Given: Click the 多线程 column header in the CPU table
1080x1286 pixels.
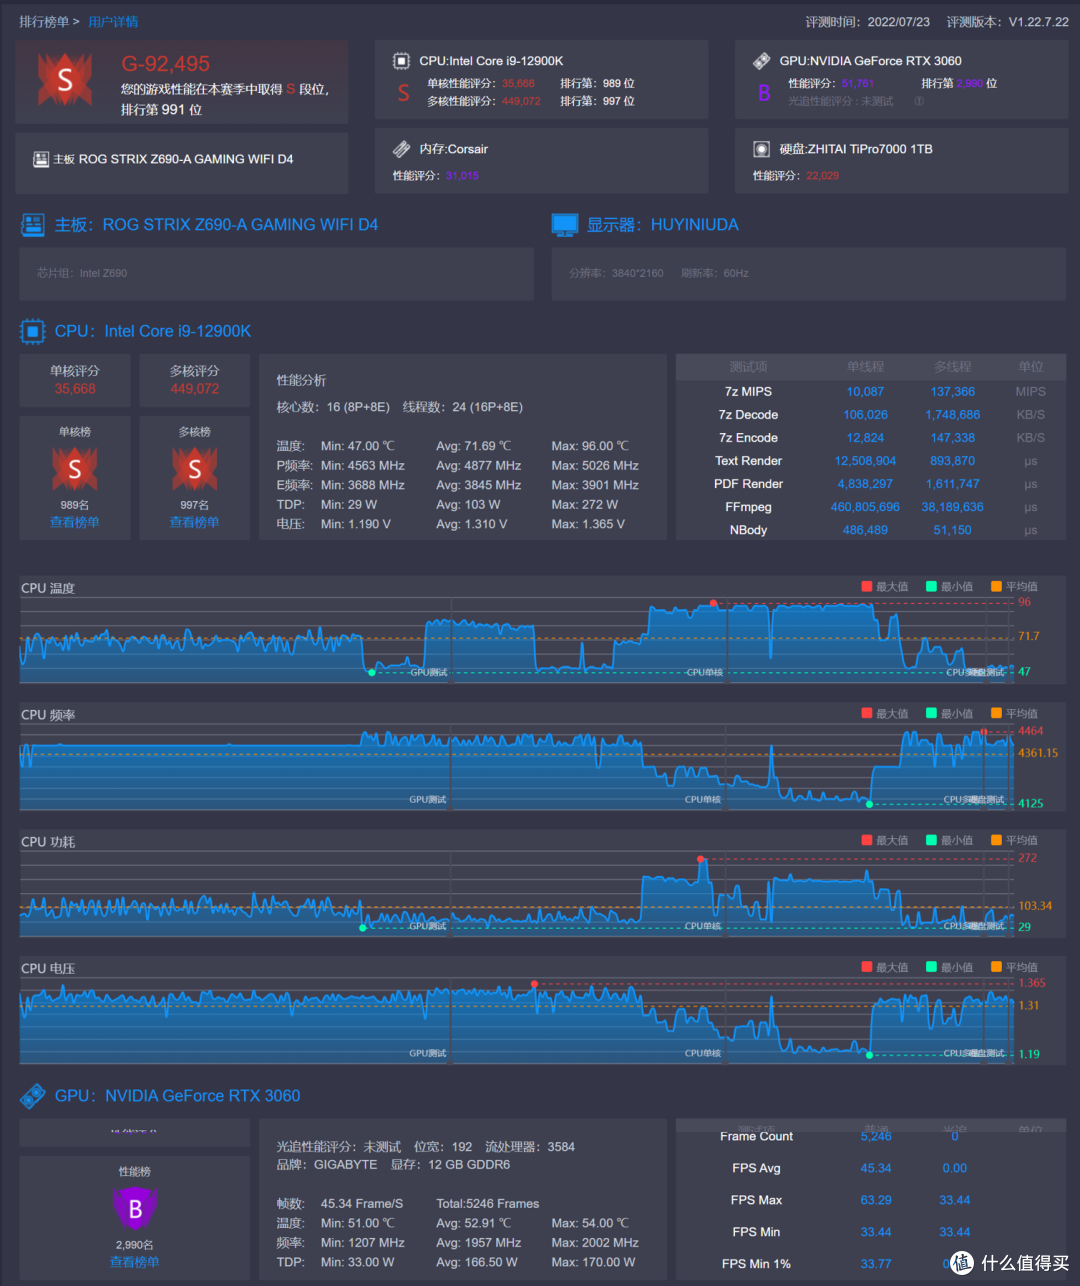Looking at the screenshot, I should [953, 367].
